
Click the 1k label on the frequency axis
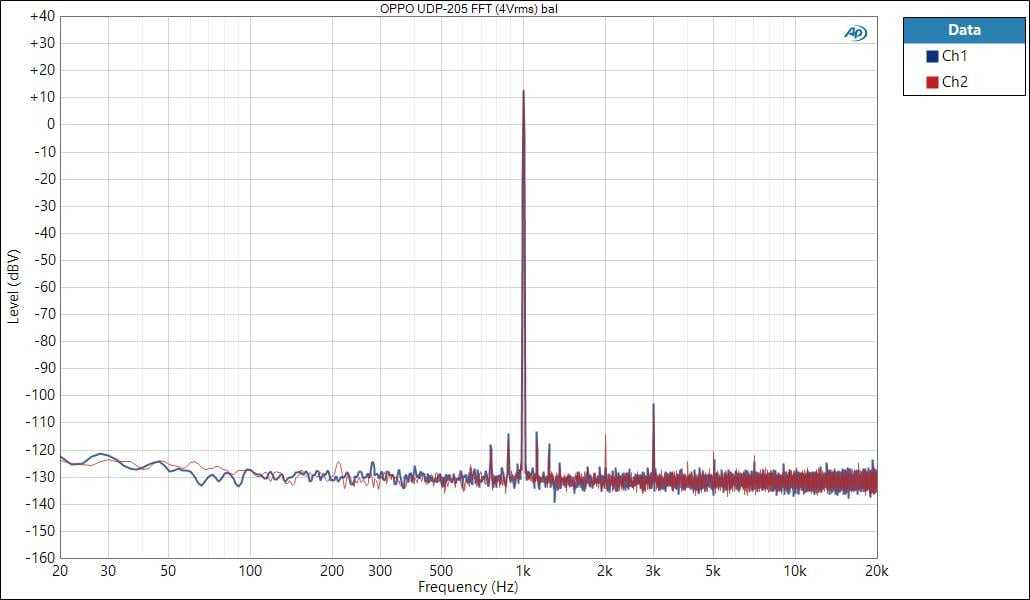coord(523,571)
